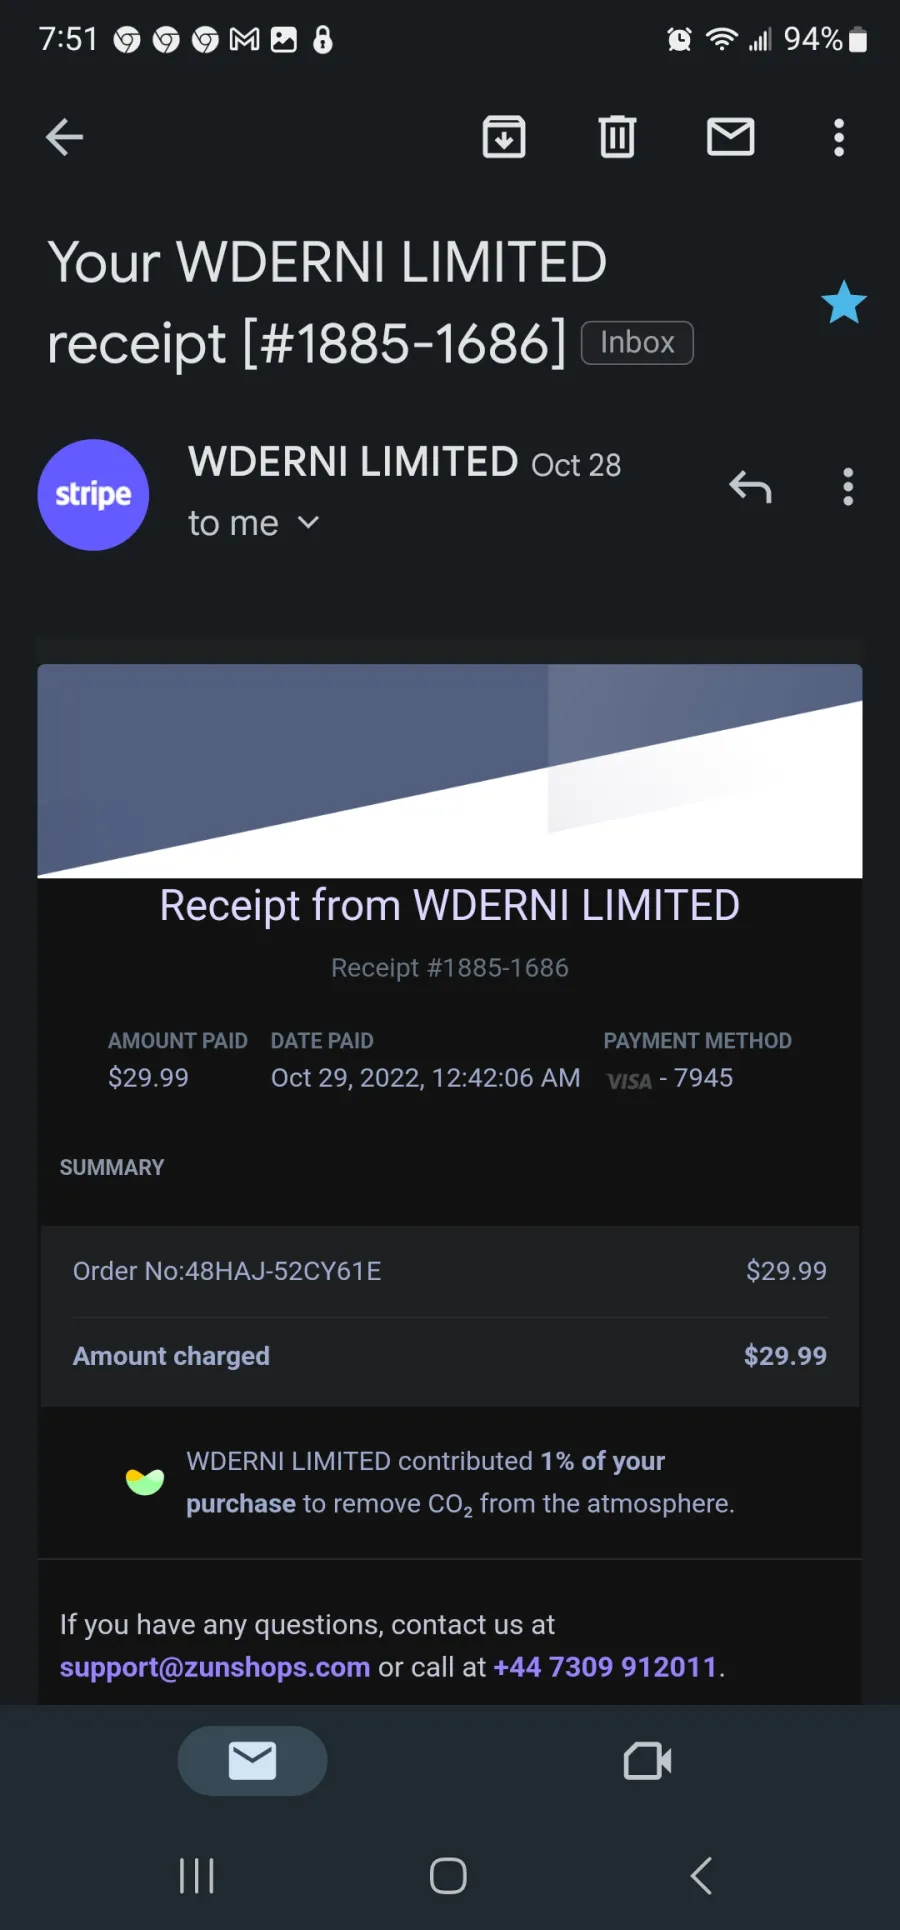Switch to the Mail tab at bottom
This screenshot has height=1930, width=900.
[252, 1761]
